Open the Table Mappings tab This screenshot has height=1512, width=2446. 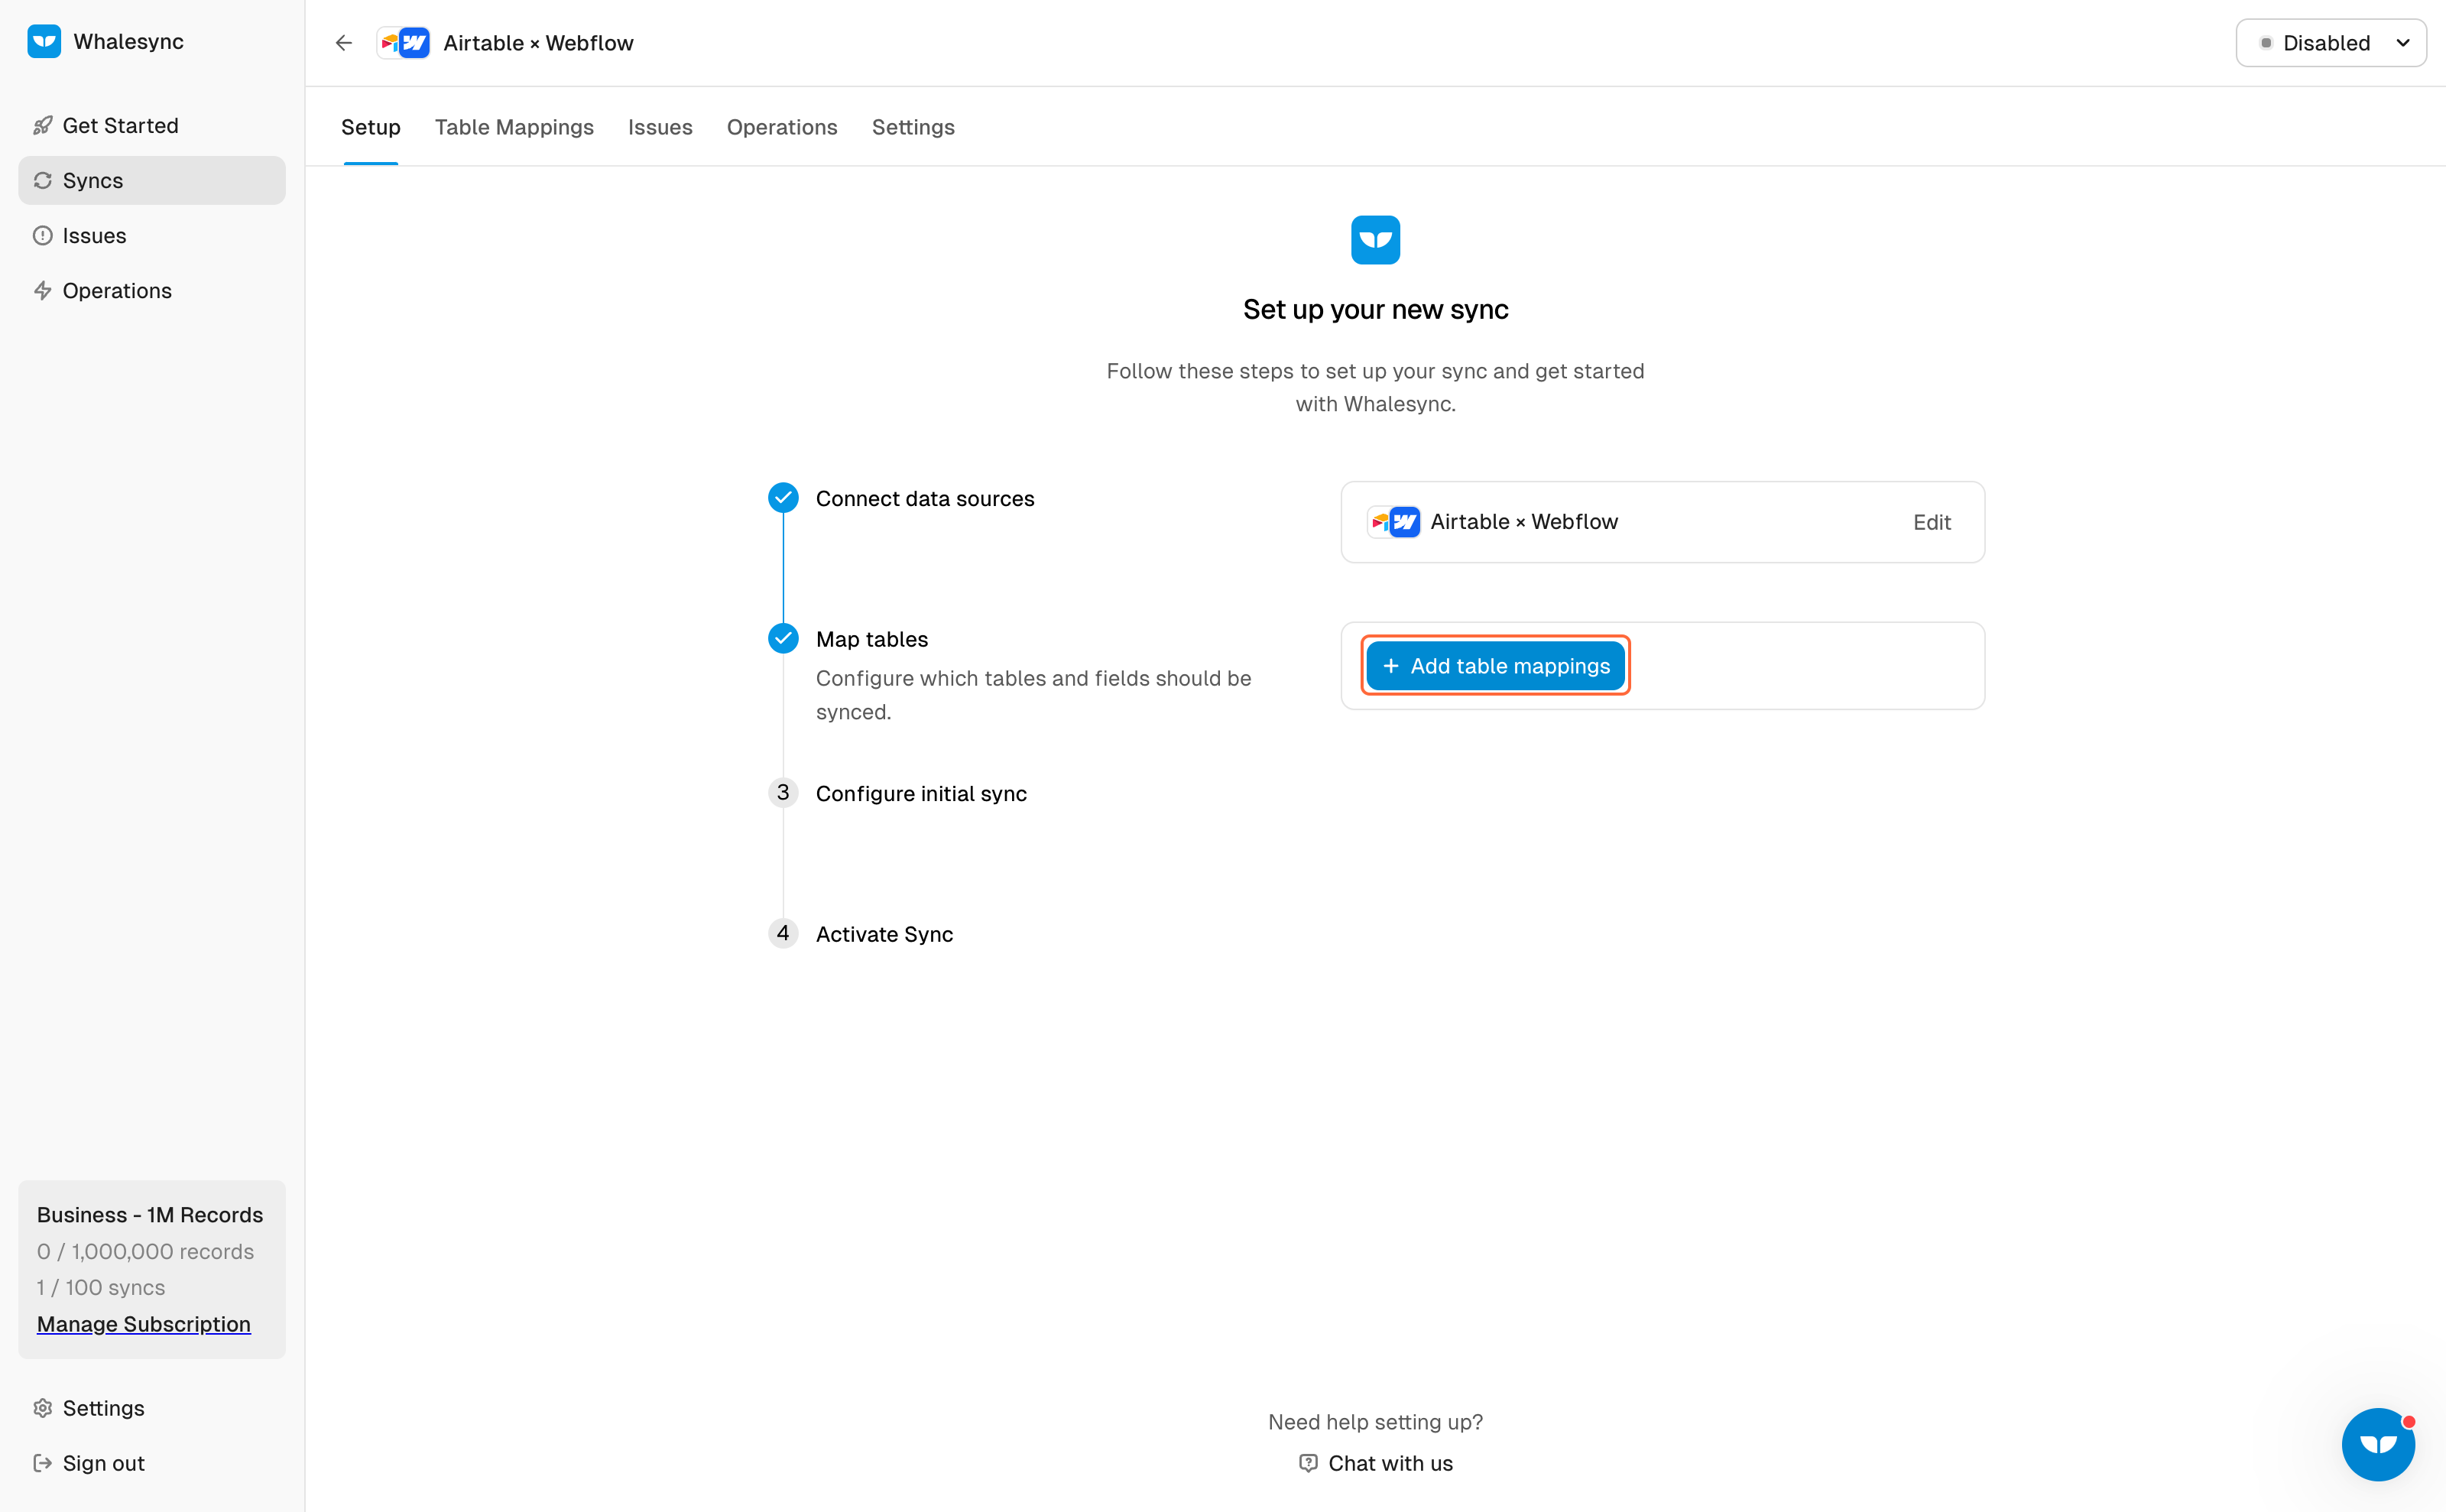(x=514, y=127)
